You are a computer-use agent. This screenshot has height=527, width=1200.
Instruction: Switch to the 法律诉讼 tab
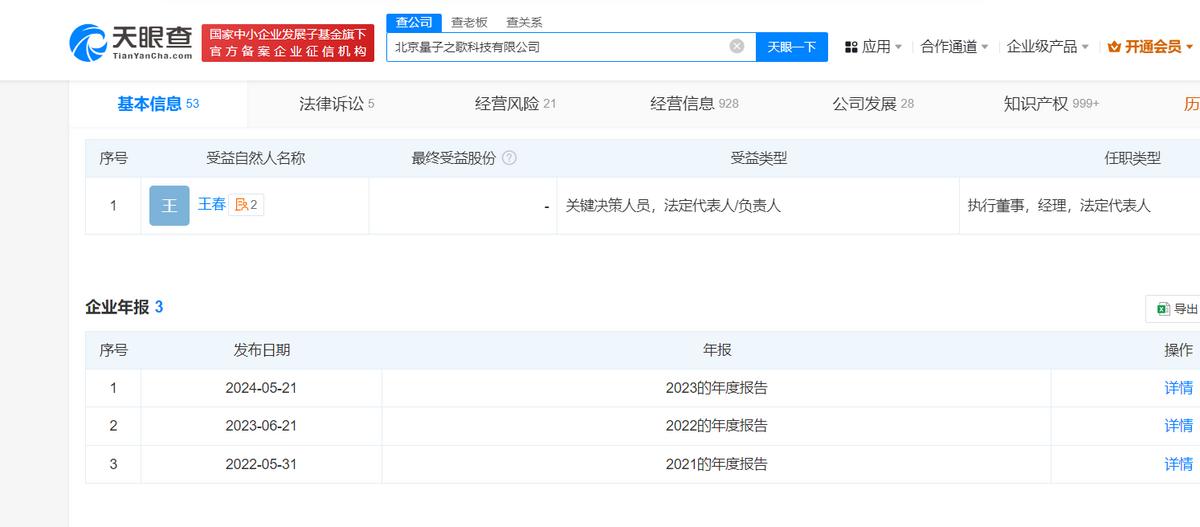336,104
